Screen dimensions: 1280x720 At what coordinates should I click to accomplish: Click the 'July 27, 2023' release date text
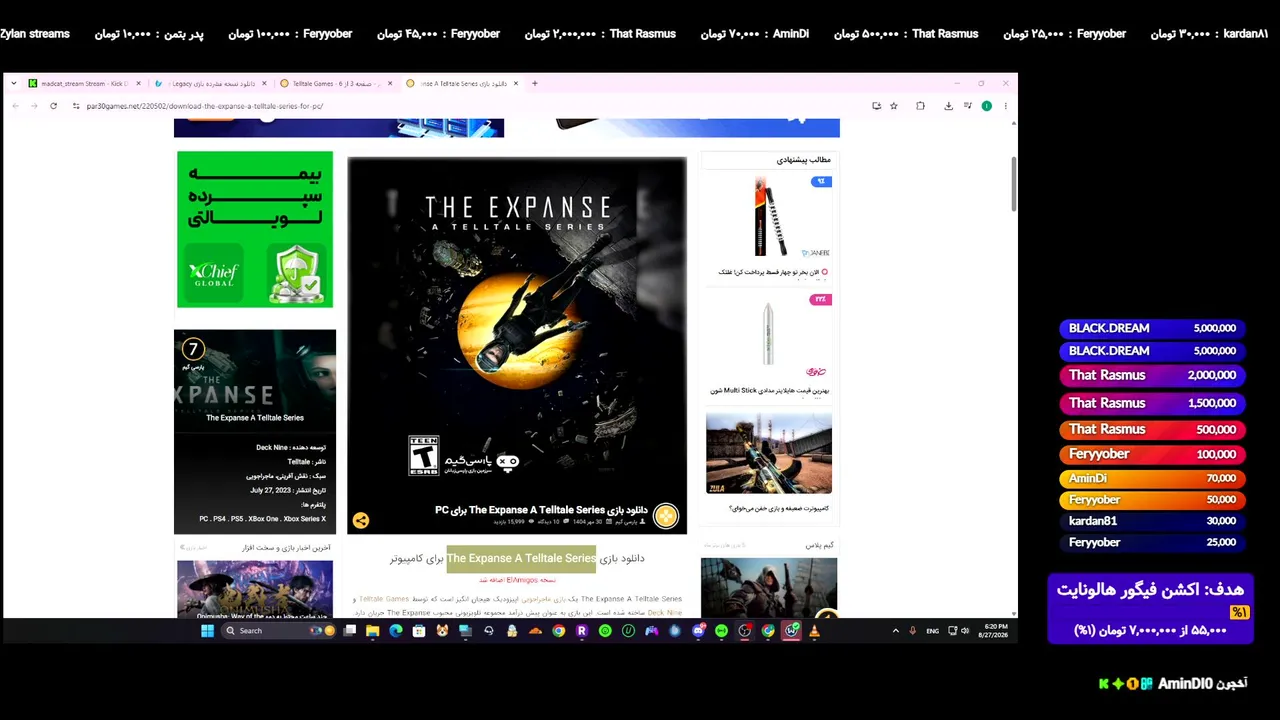click(x=270, y=490)
